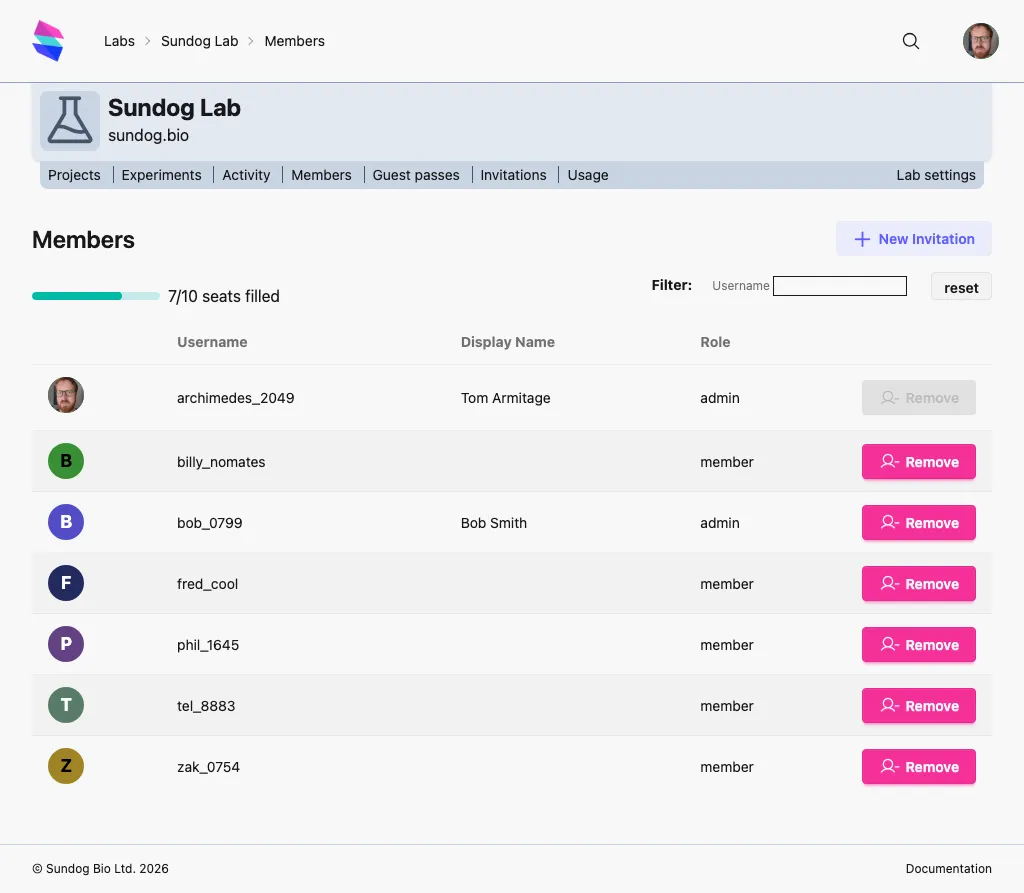Viewport: 1024px width, 893px height.
Task: Click the '7/10 seats filled' text
Action: point(223,296)
